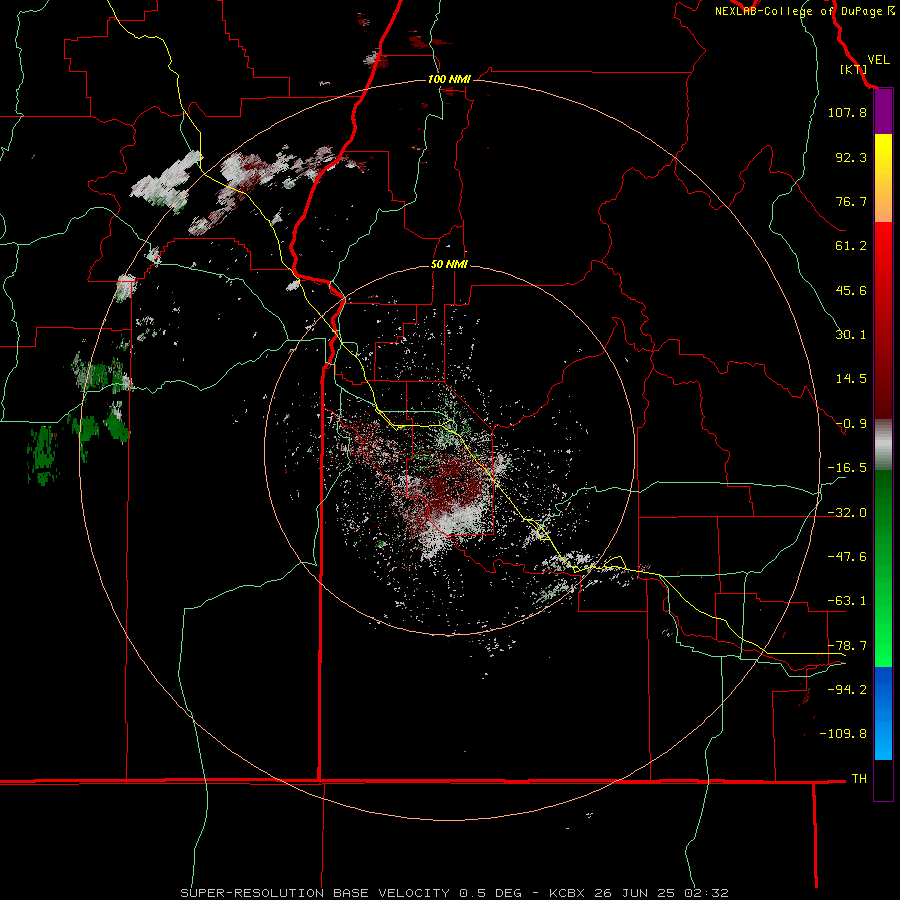Image resolution: width=900 pixels, height=900 pixels.
Task: Click the VEL legend title
Action: point(878,60)
